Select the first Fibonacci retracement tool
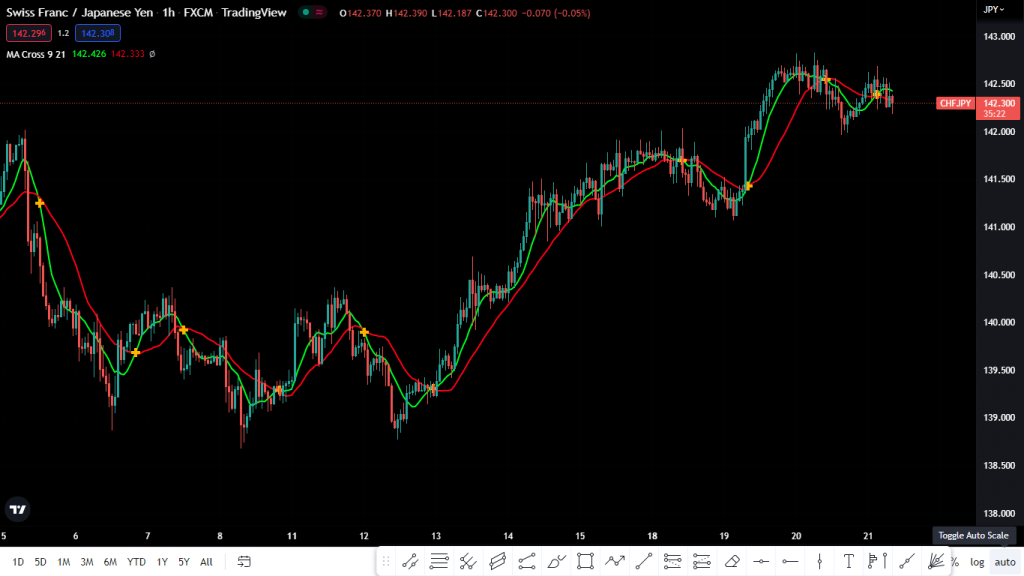This screenshot has width=1024, height=576. (x=672, y=561)
